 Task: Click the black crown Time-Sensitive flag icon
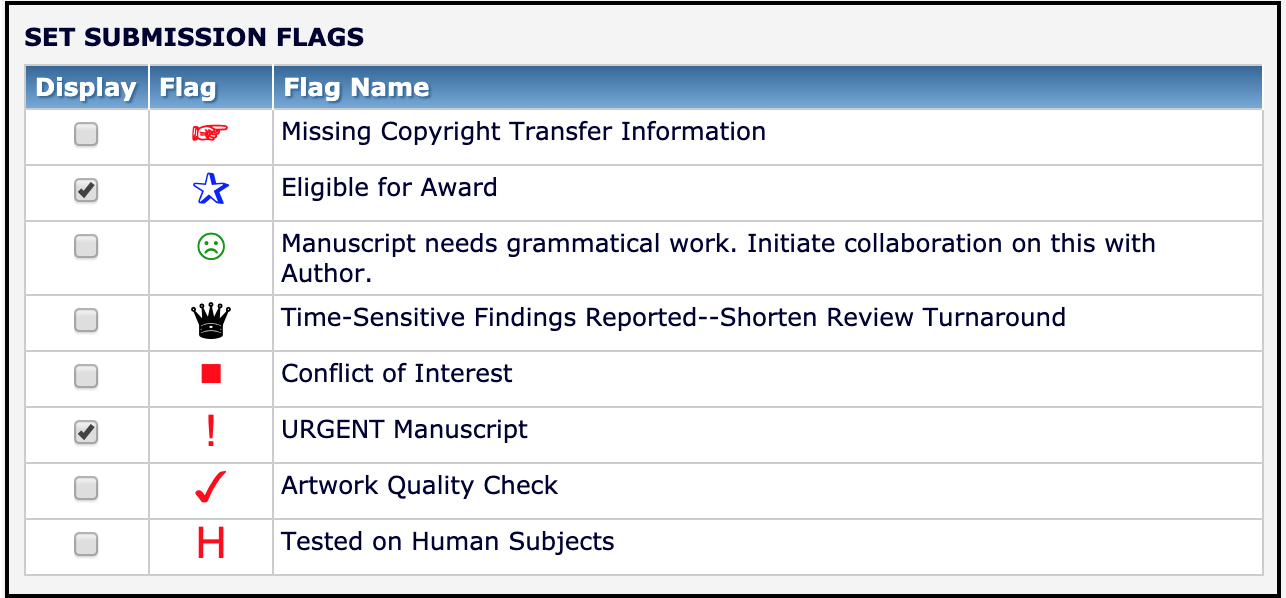click(210, 320)
